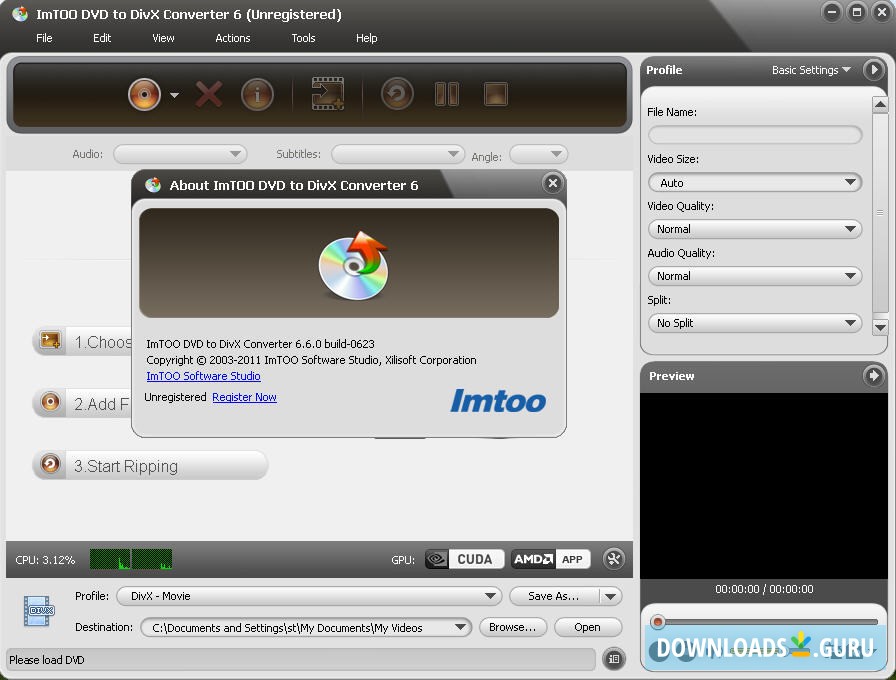Click the preview seek slider handle
This screenshot has height=680, width=896.
point(658,622)
